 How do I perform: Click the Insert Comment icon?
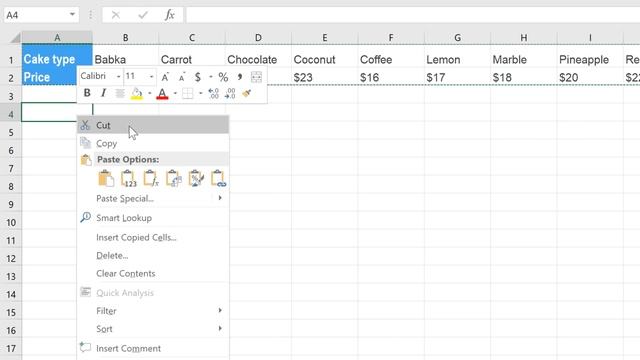pyautogui.click(x=85, y=348)
